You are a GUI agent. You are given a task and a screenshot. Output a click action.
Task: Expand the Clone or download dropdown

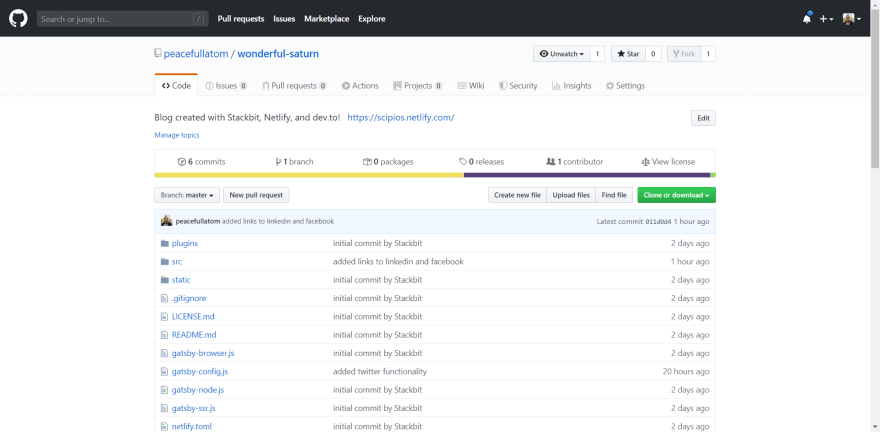point(676,195)
